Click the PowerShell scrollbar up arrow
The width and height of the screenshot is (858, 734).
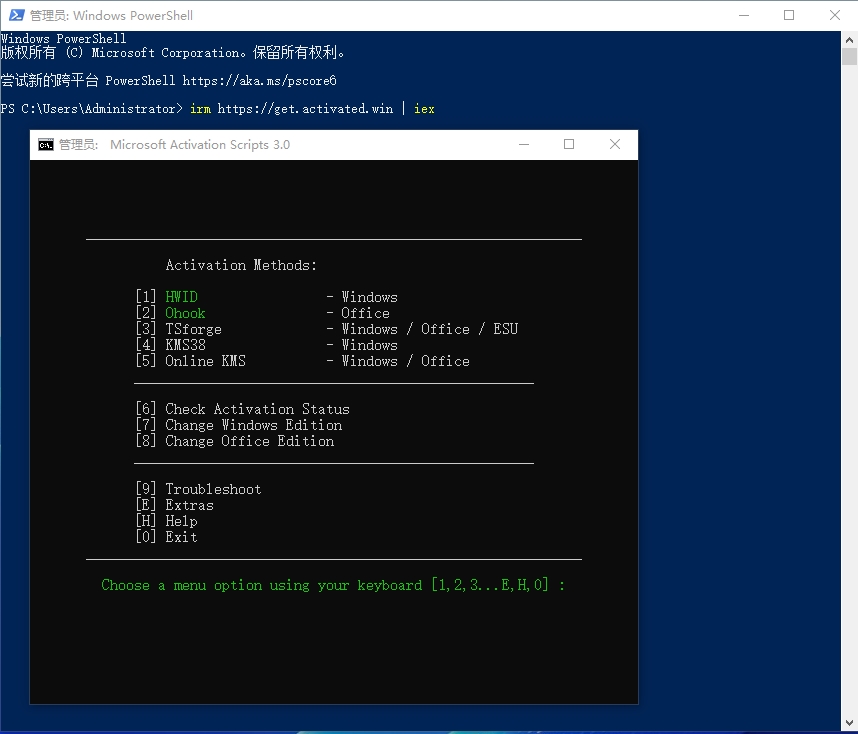coord(849,39)
